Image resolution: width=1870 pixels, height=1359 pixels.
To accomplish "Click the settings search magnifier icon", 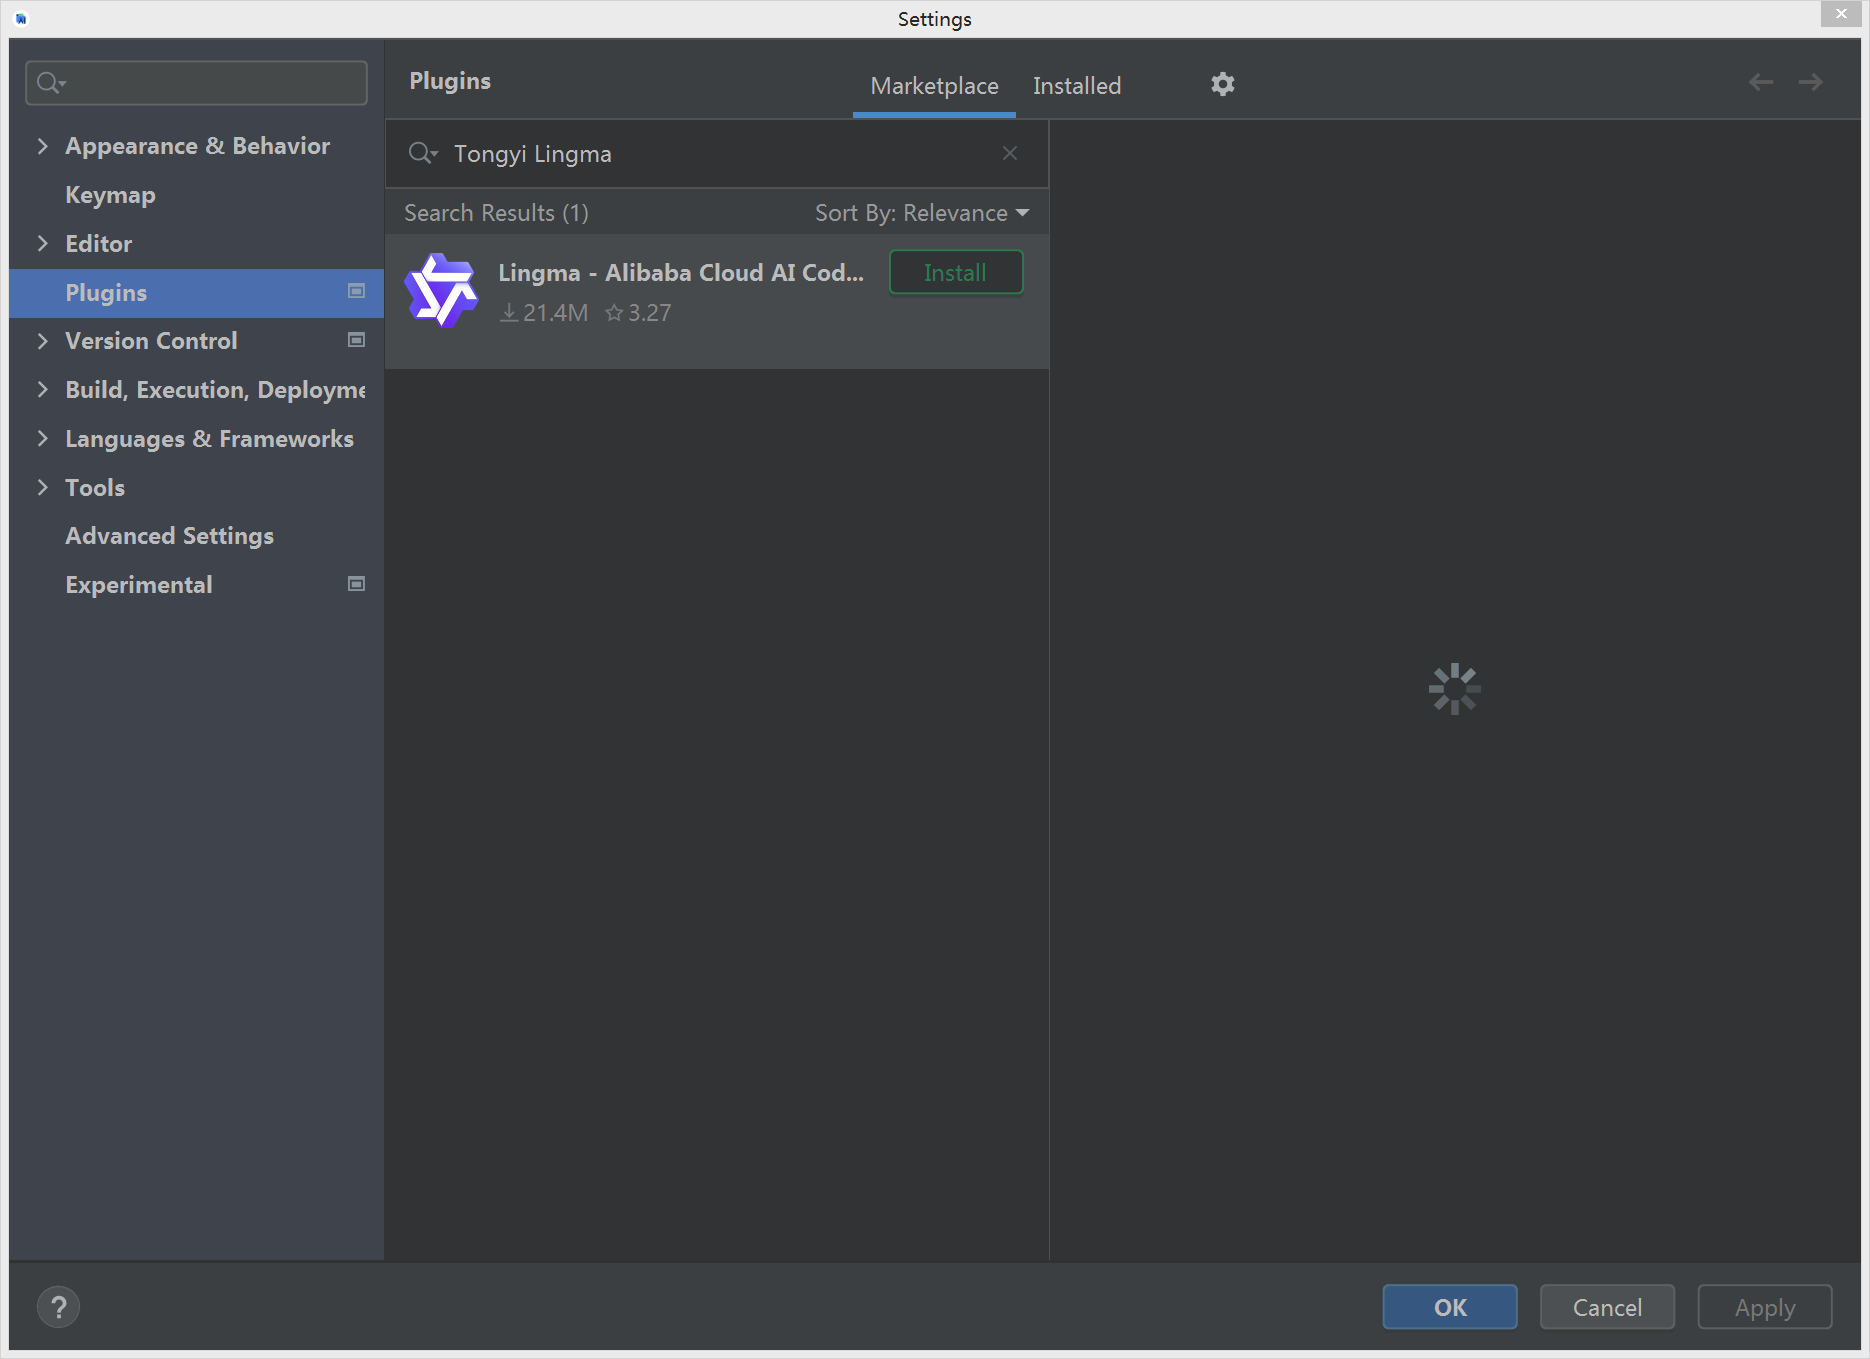I will pyautogui.click(x=50, y=83).
